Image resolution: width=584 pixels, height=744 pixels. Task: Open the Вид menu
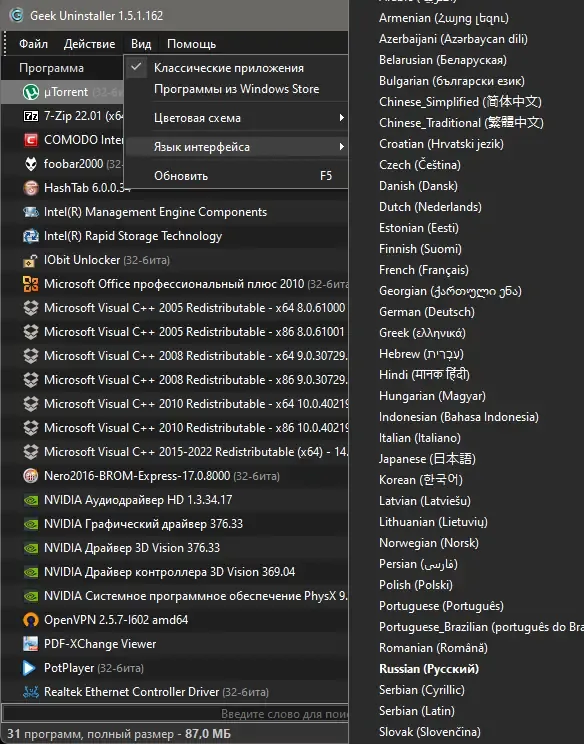pos(141,44)
